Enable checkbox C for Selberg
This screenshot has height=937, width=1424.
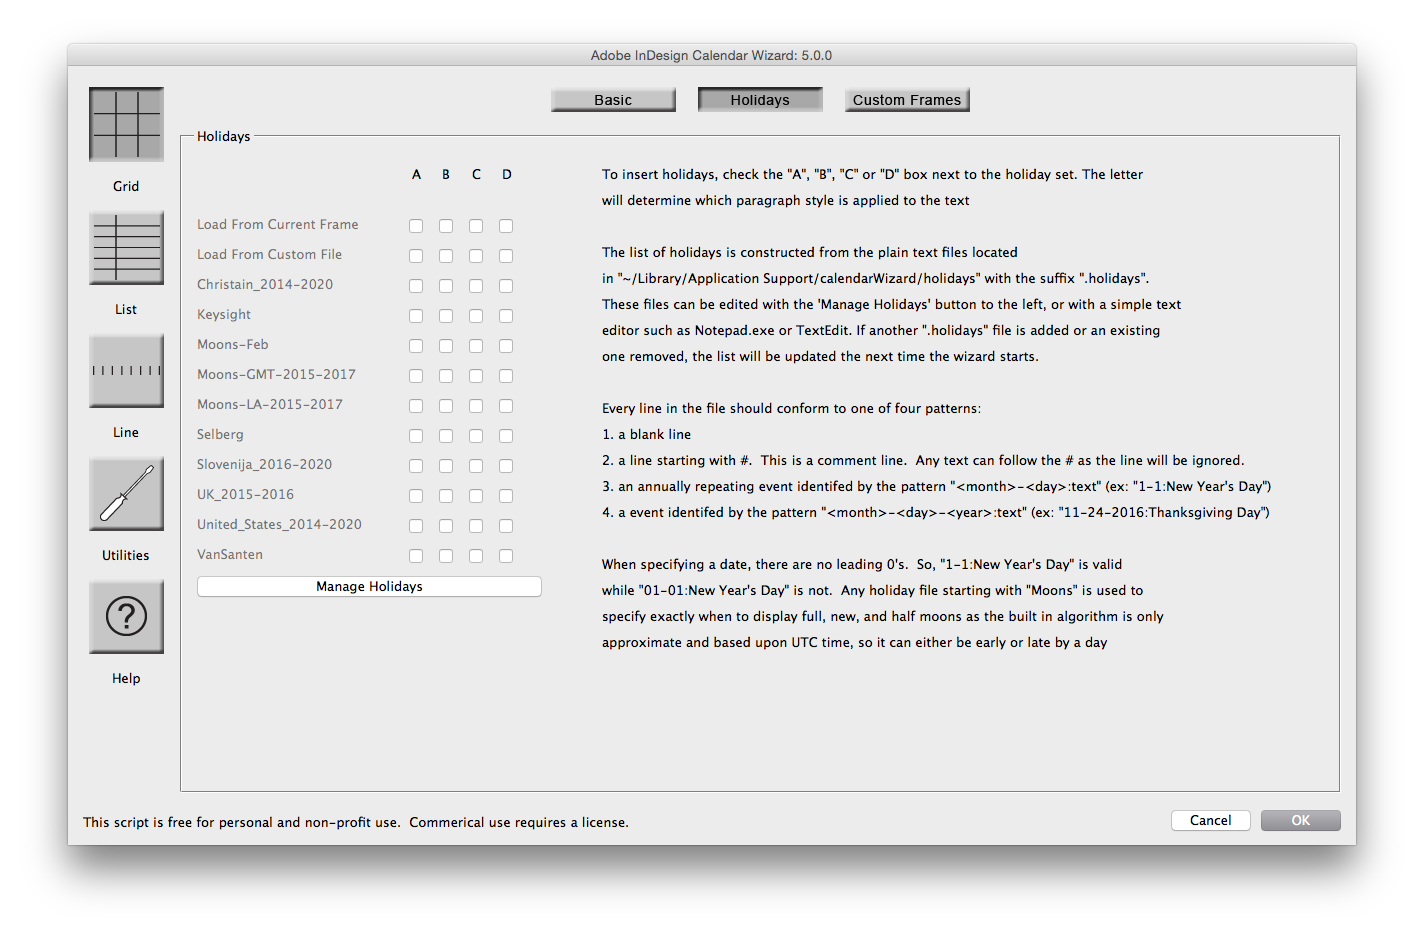click(476, 435)
